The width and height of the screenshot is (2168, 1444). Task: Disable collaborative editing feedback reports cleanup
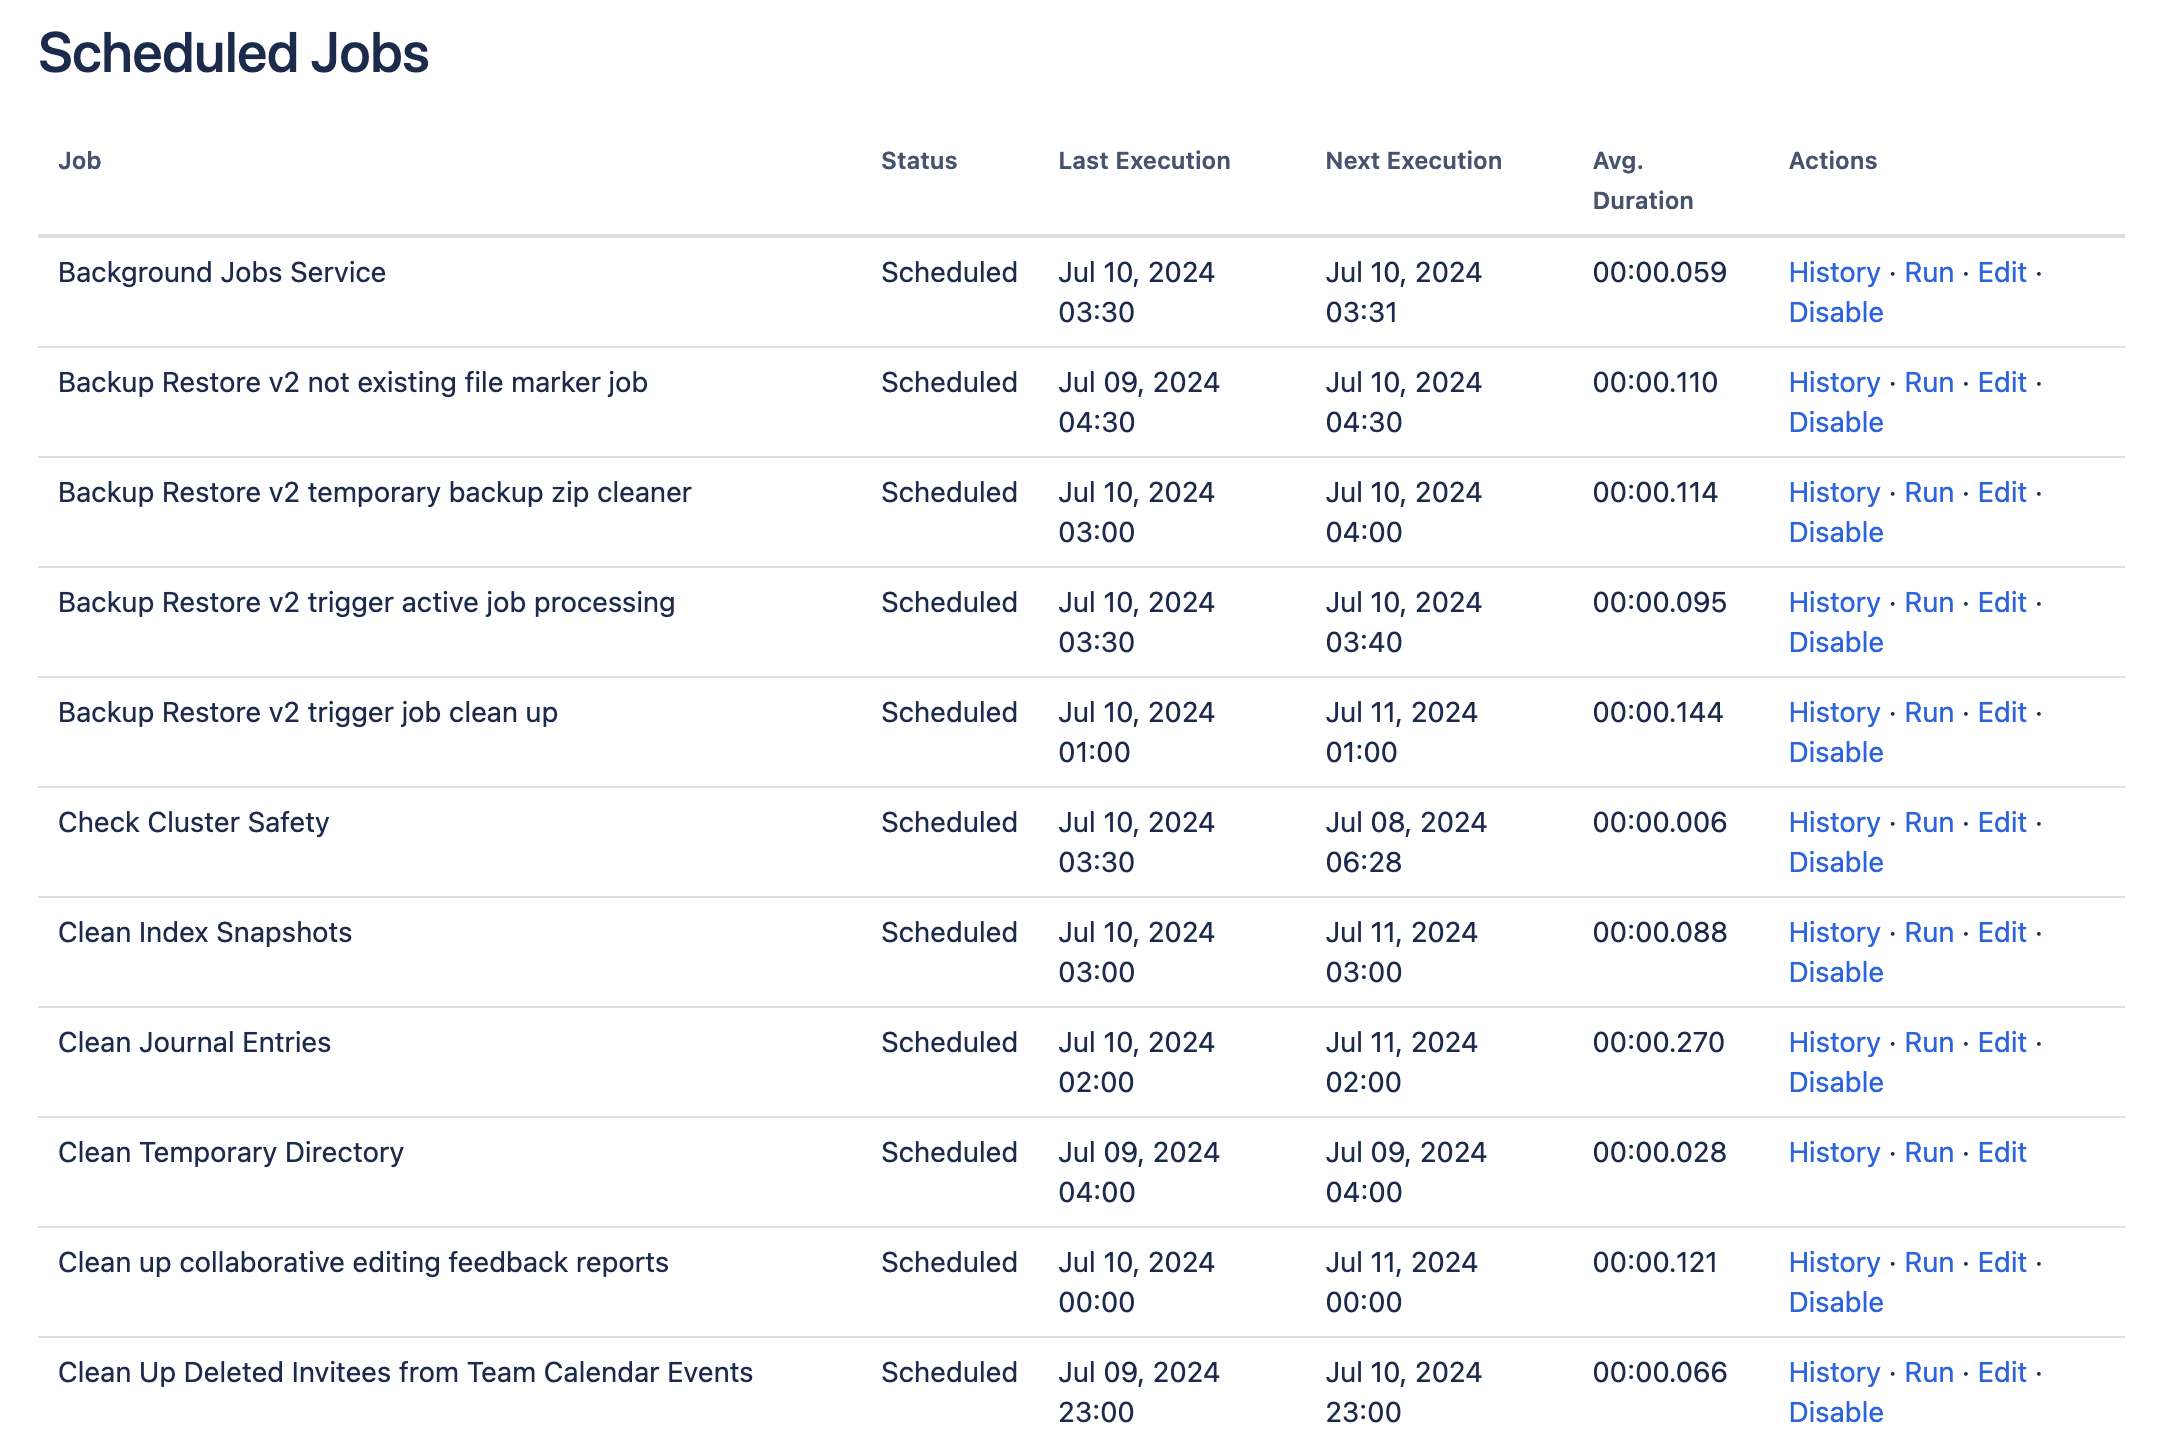pos(1835,1303)
